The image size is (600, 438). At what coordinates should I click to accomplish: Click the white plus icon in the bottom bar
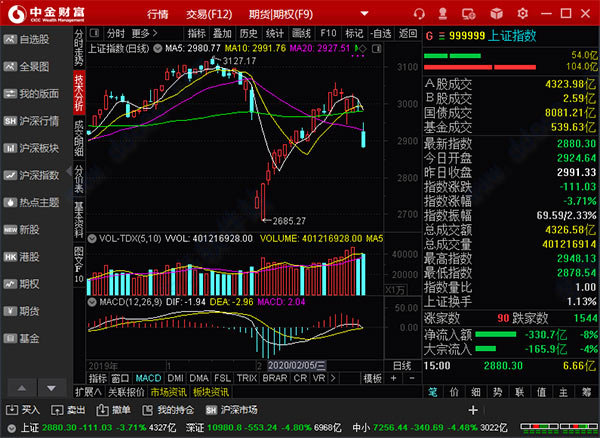pyautogui.click(x=473, y=410)
